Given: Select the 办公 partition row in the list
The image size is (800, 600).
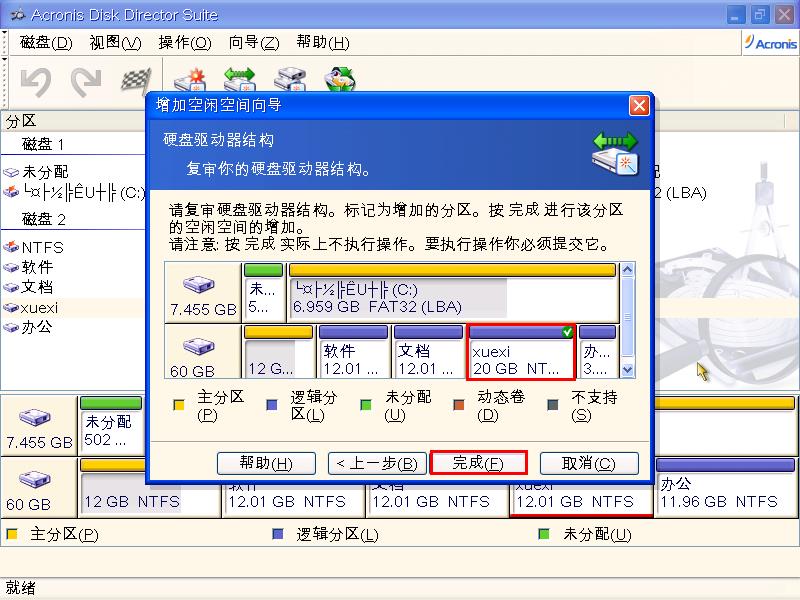Looking at the screenshot, I should click(73, 327).
